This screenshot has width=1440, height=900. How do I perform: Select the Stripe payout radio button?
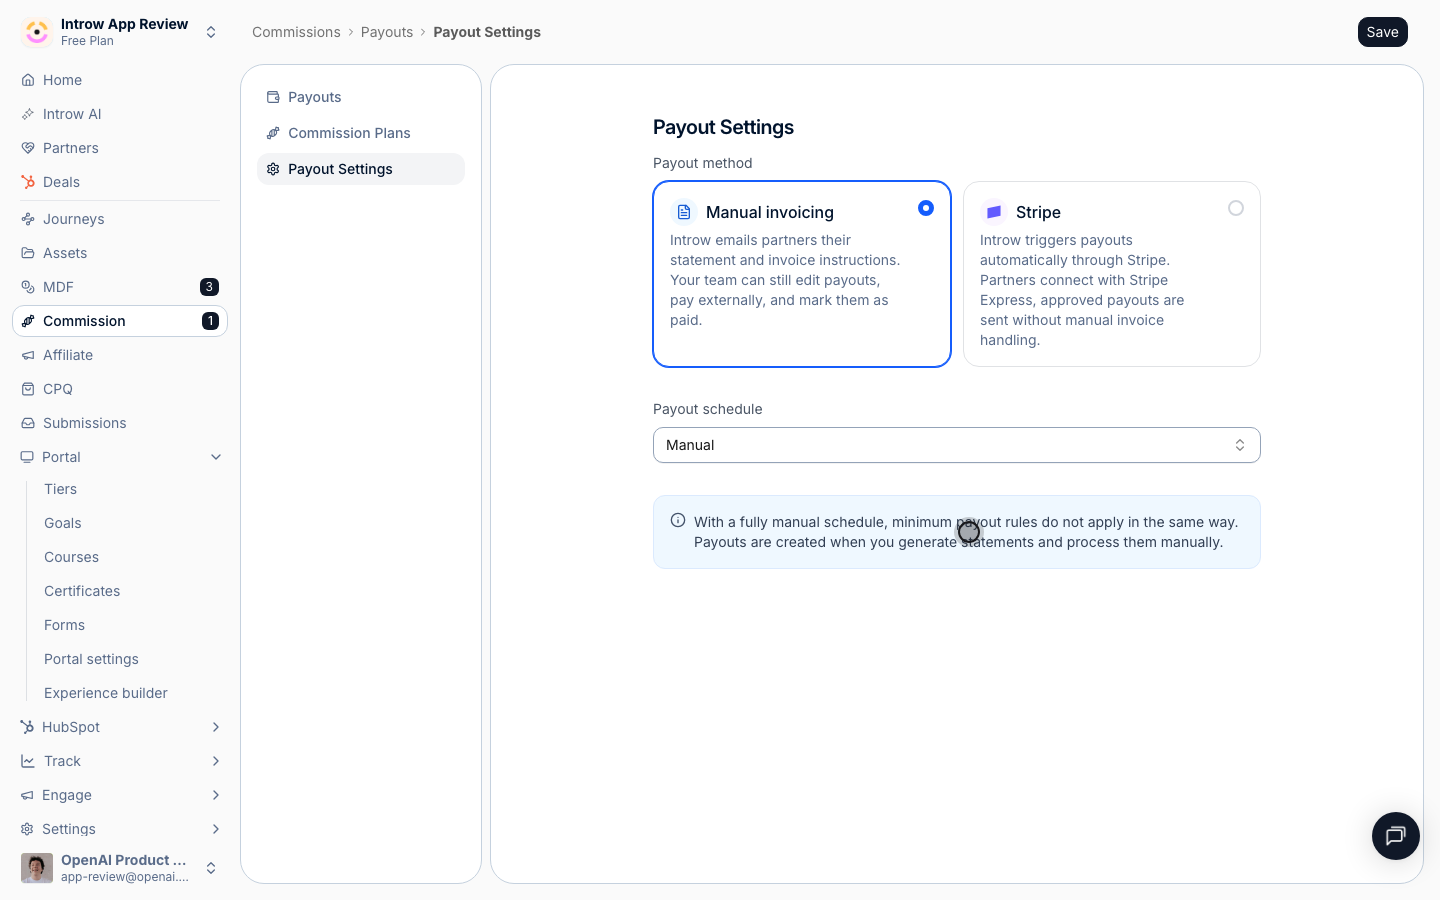(x=1236, y=208)
